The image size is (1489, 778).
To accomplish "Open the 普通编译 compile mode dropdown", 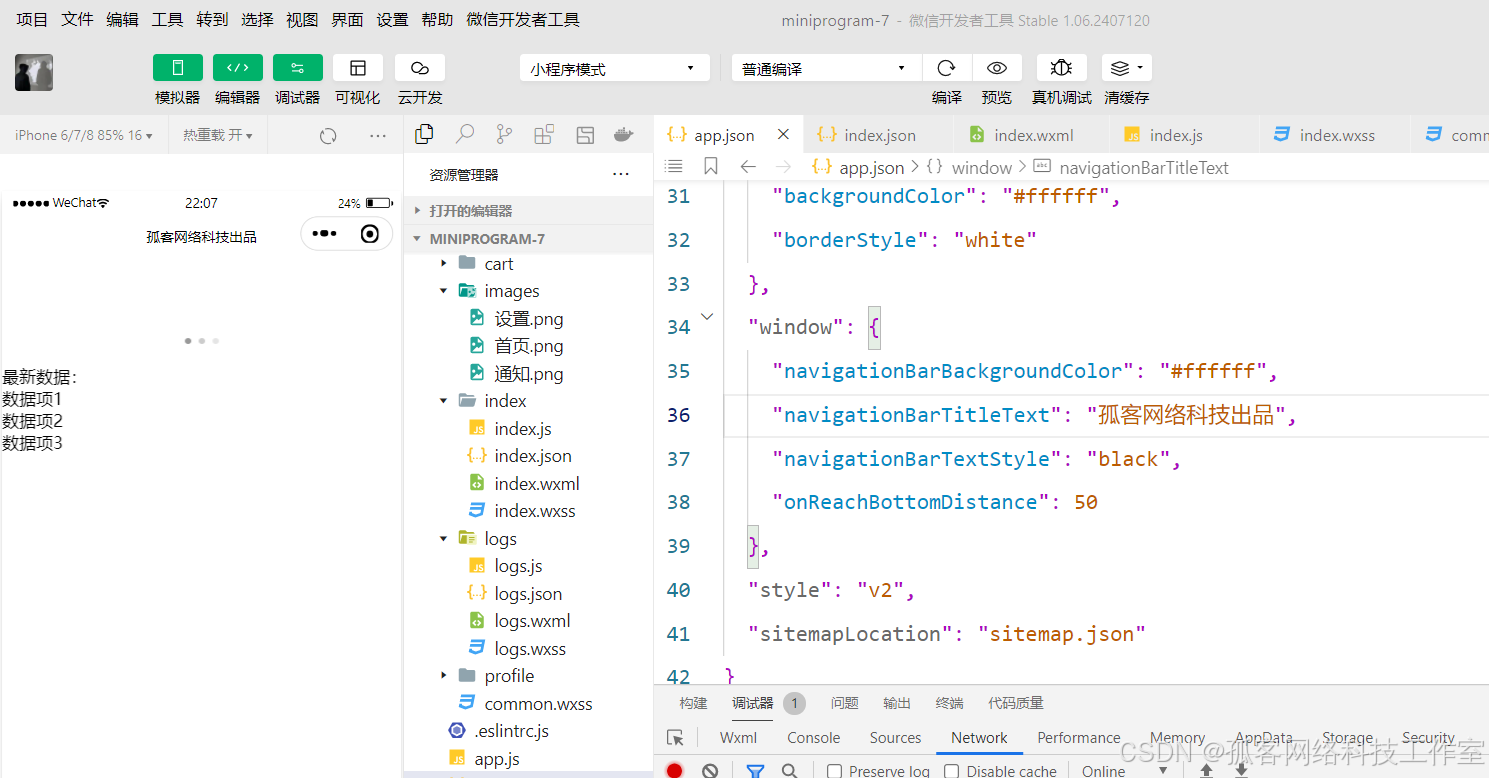I will pyautogui.click(x=826, y=68).
